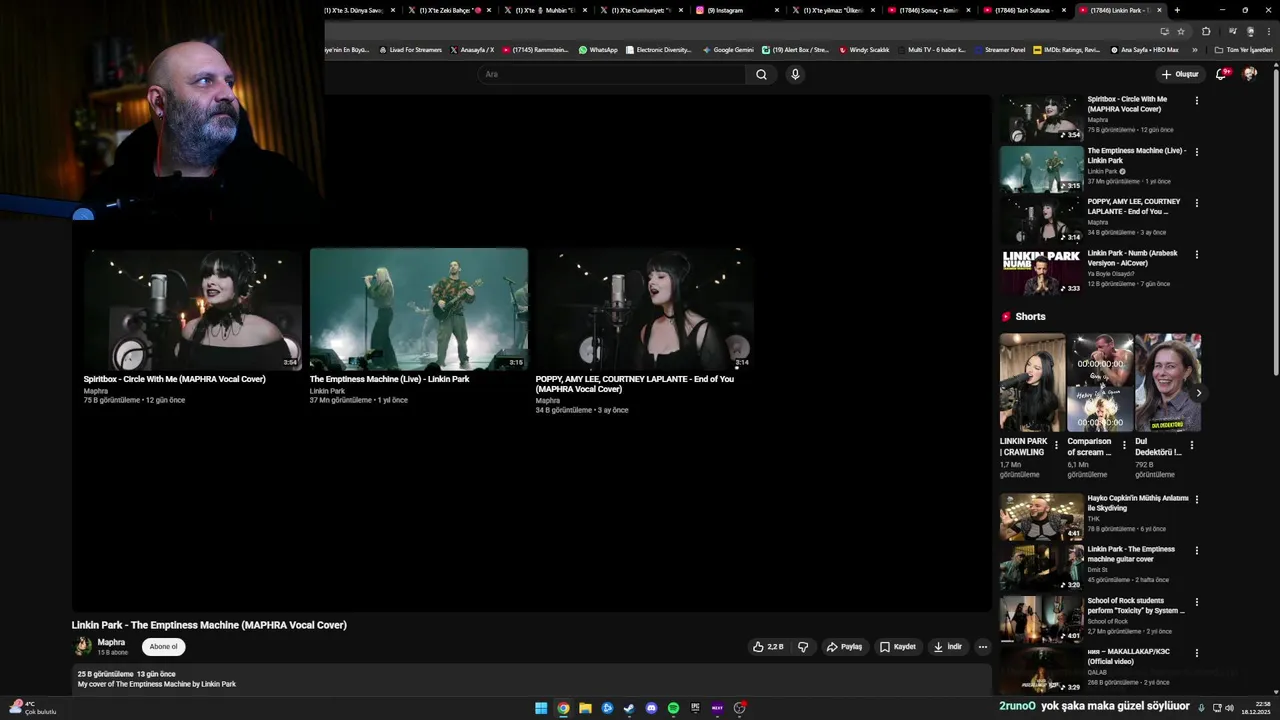Open Epic Games Launcher from the taskbar
Screen dimensions: 1280x720
pos(695,708)
